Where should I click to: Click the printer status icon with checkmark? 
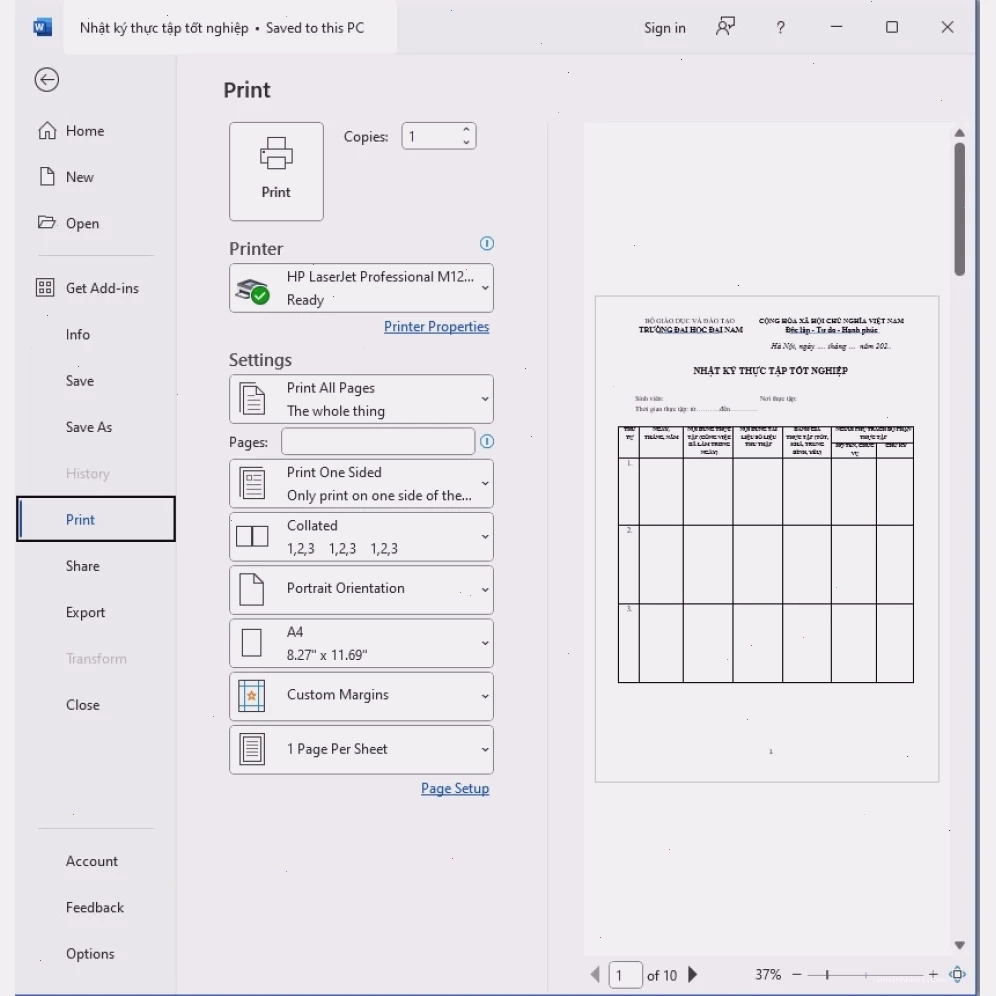coord(252,291)
